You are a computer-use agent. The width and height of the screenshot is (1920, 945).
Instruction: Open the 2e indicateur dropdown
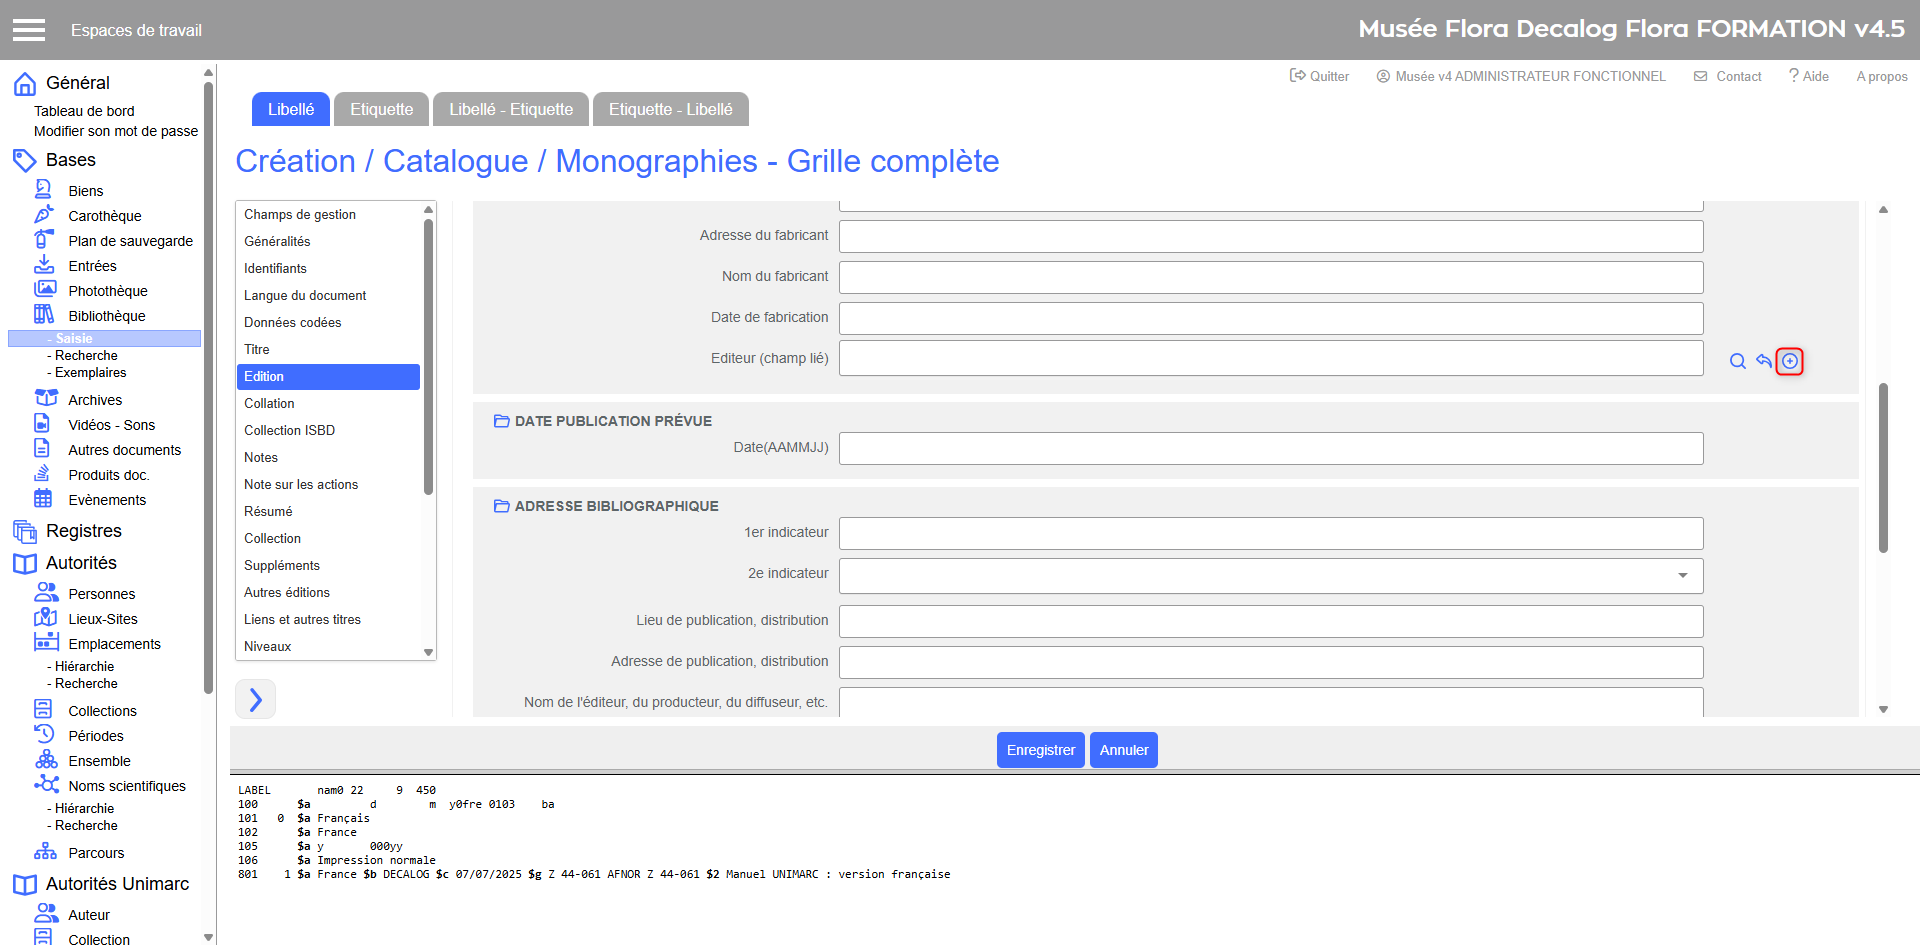point(1682,575)
